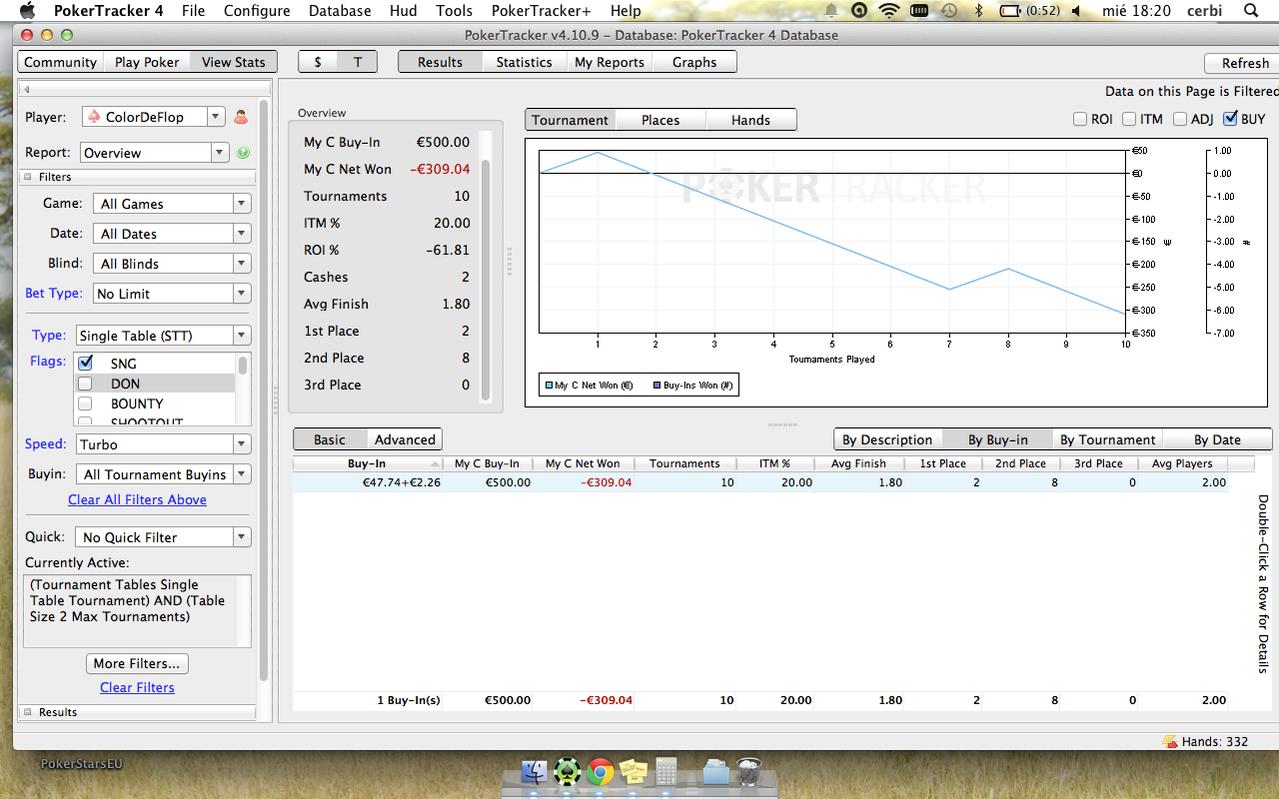1279x799 pixels.
Task: Open the Blind filter dropdown
Action: pos(171,264)
